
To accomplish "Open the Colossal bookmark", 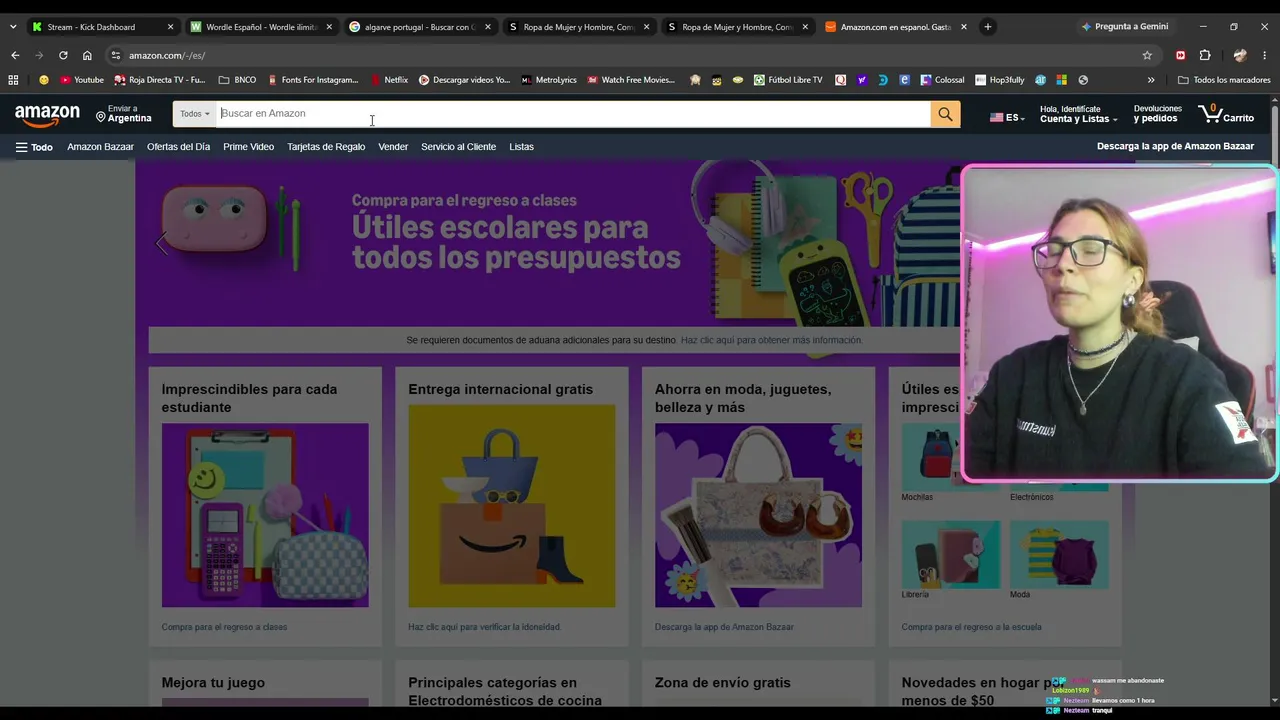I will 943,80.
